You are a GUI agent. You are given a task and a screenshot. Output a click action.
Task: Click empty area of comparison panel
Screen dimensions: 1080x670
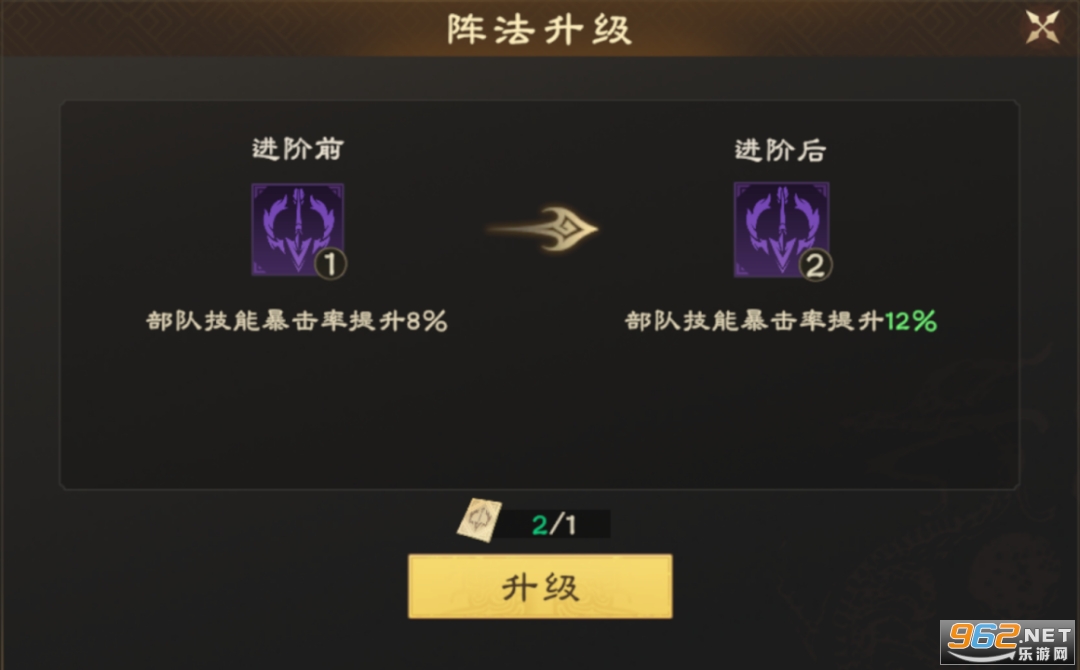point(540,413)
